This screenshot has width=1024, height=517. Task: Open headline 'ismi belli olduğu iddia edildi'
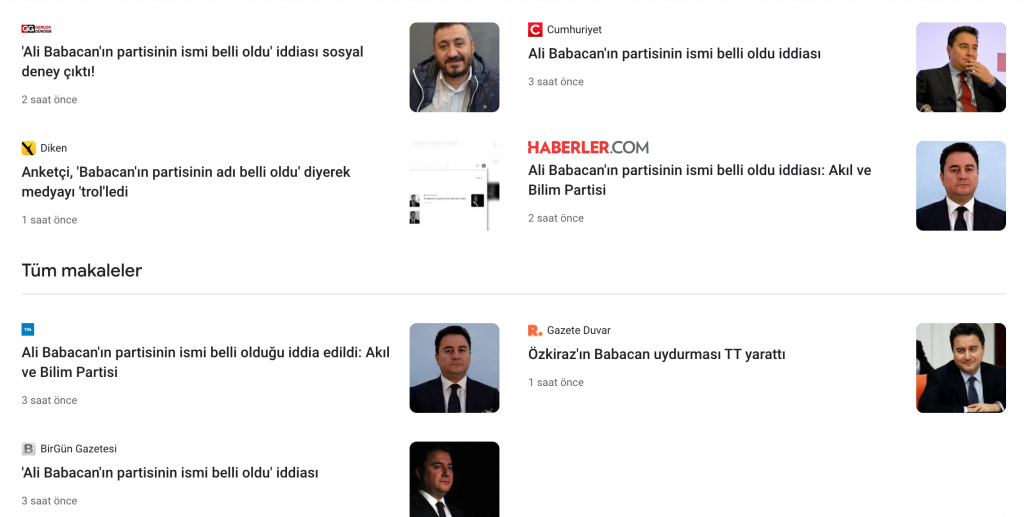tap(205, 362)
